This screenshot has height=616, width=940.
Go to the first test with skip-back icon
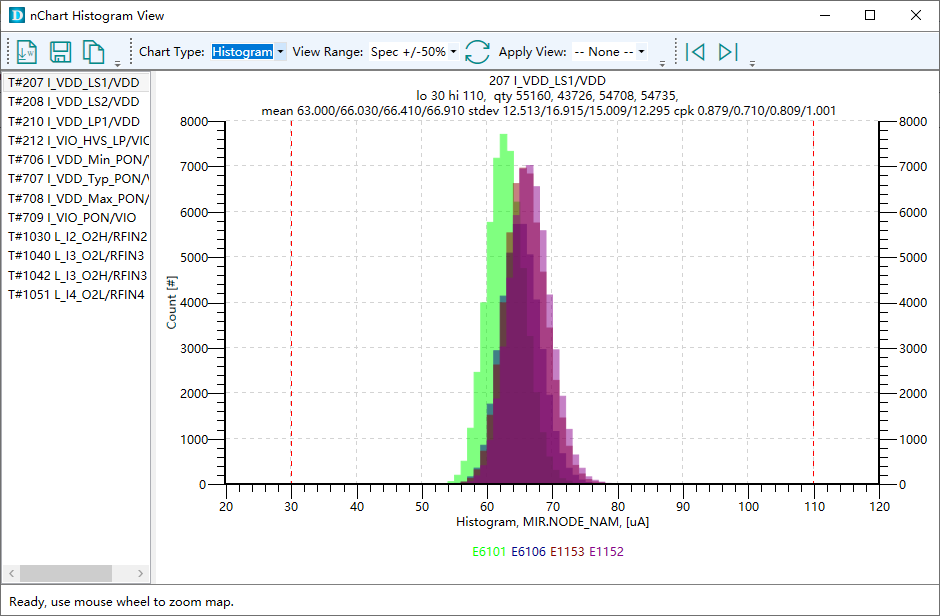click(696, 52)
